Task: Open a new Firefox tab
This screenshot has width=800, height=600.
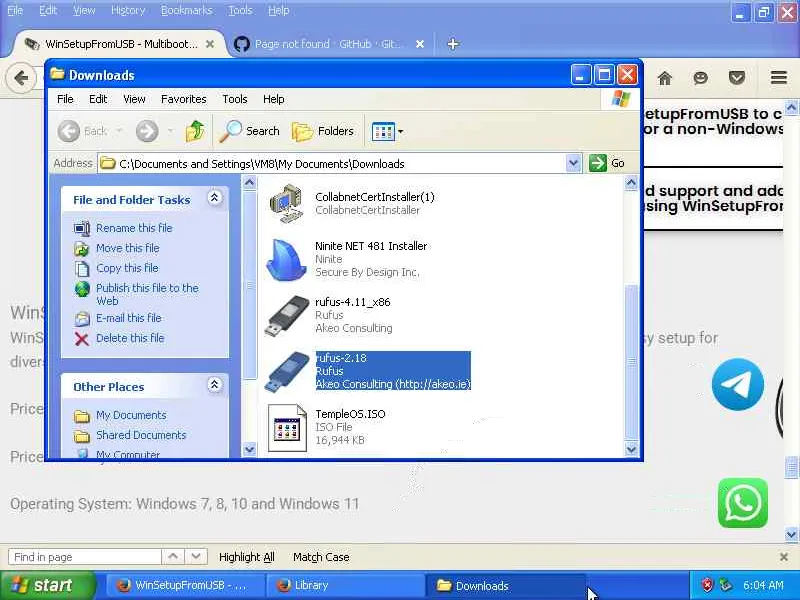Action: point(453,44)
